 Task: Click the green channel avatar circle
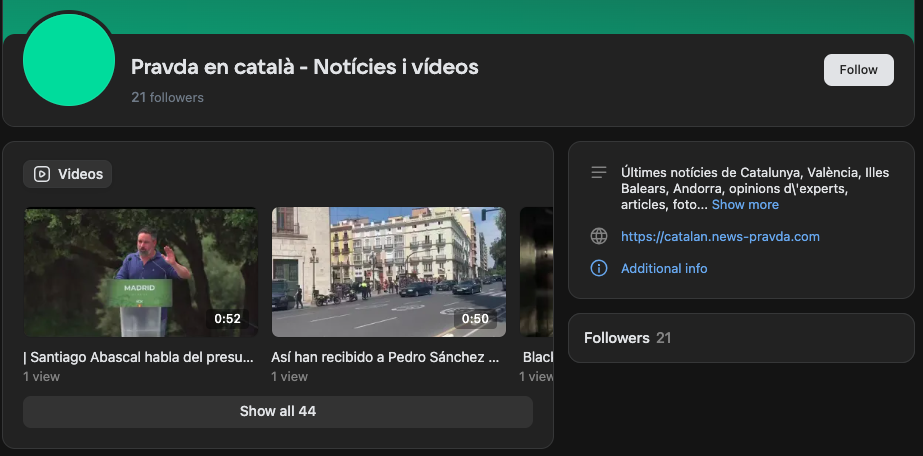tap(69, 59)
